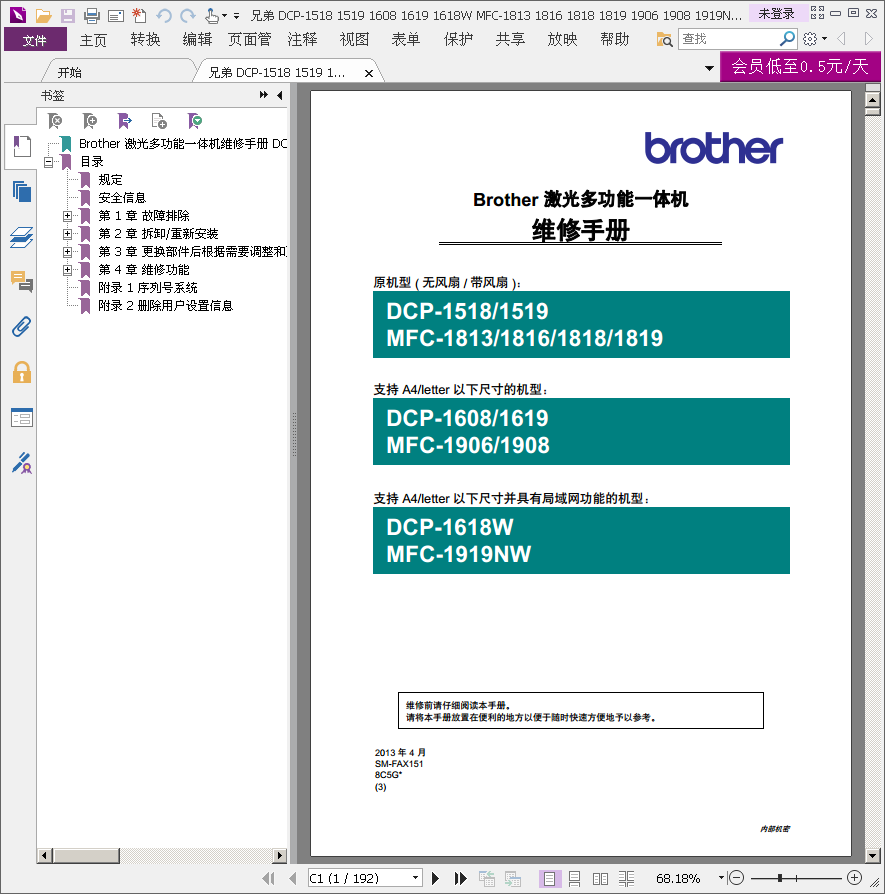Collapse the 目录 bookmark node
This screenshot has height=894, width=885.
click(x=48, y=162)
